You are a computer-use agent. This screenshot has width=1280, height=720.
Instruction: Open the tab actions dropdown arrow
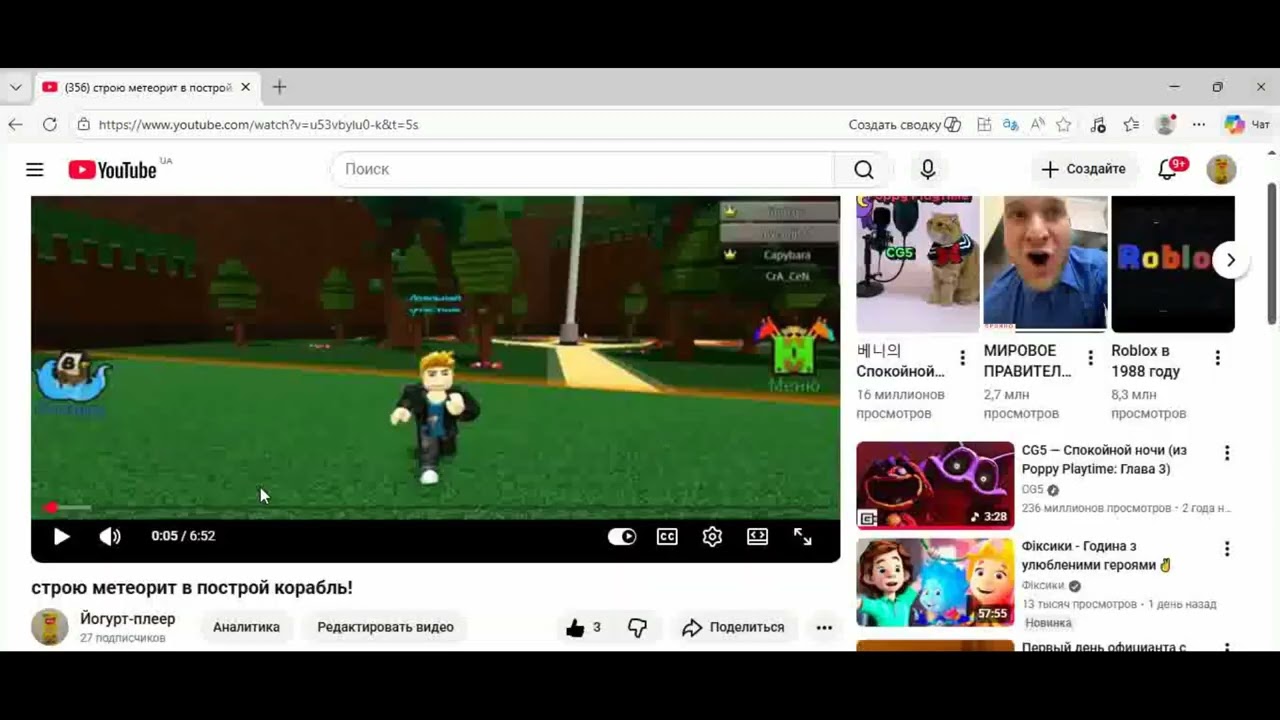(15, 87)
